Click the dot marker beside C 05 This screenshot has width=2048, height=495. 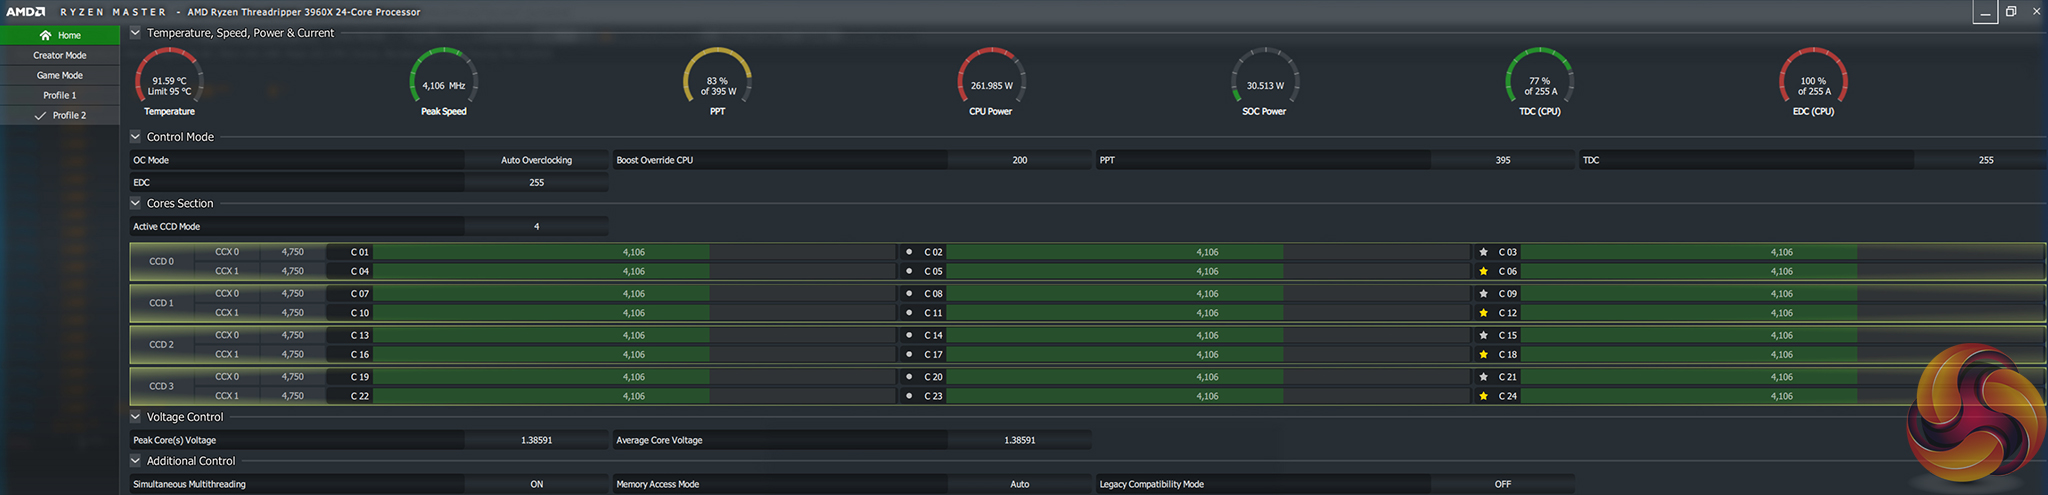click(909, 271)
